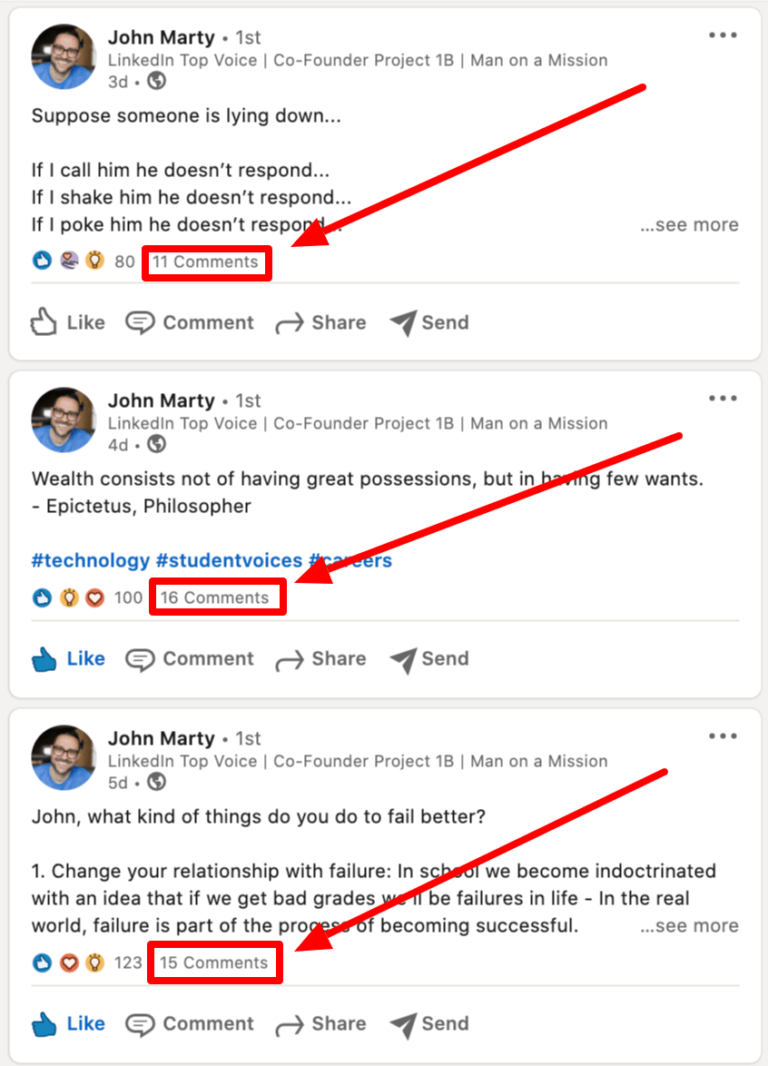The image size is (768, 1066).
Task: Unlike the Epictetus wealth quote post
Action: [67, 658]
